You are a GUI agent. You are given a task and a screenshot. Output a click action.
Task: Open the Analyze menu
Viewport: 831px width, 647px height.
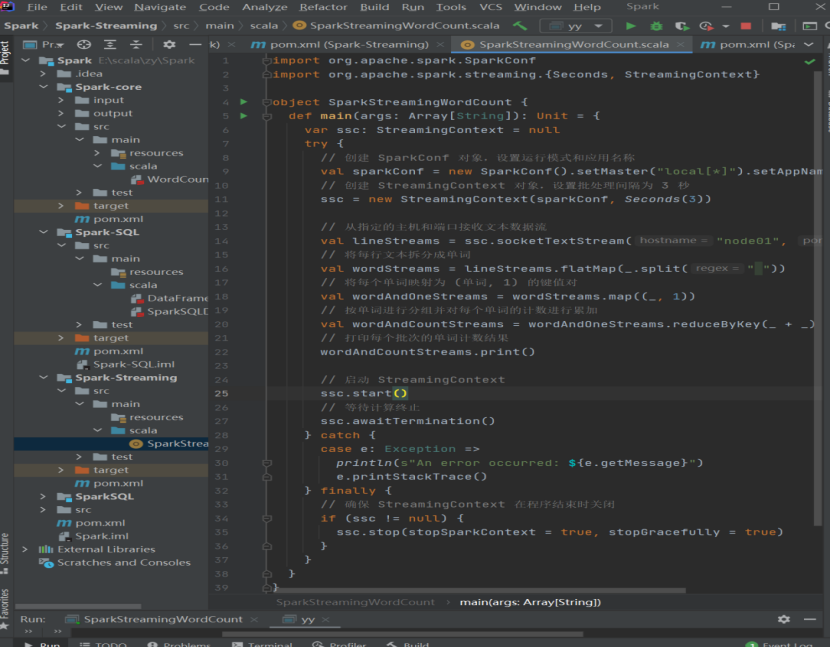[x=264, y=7]
